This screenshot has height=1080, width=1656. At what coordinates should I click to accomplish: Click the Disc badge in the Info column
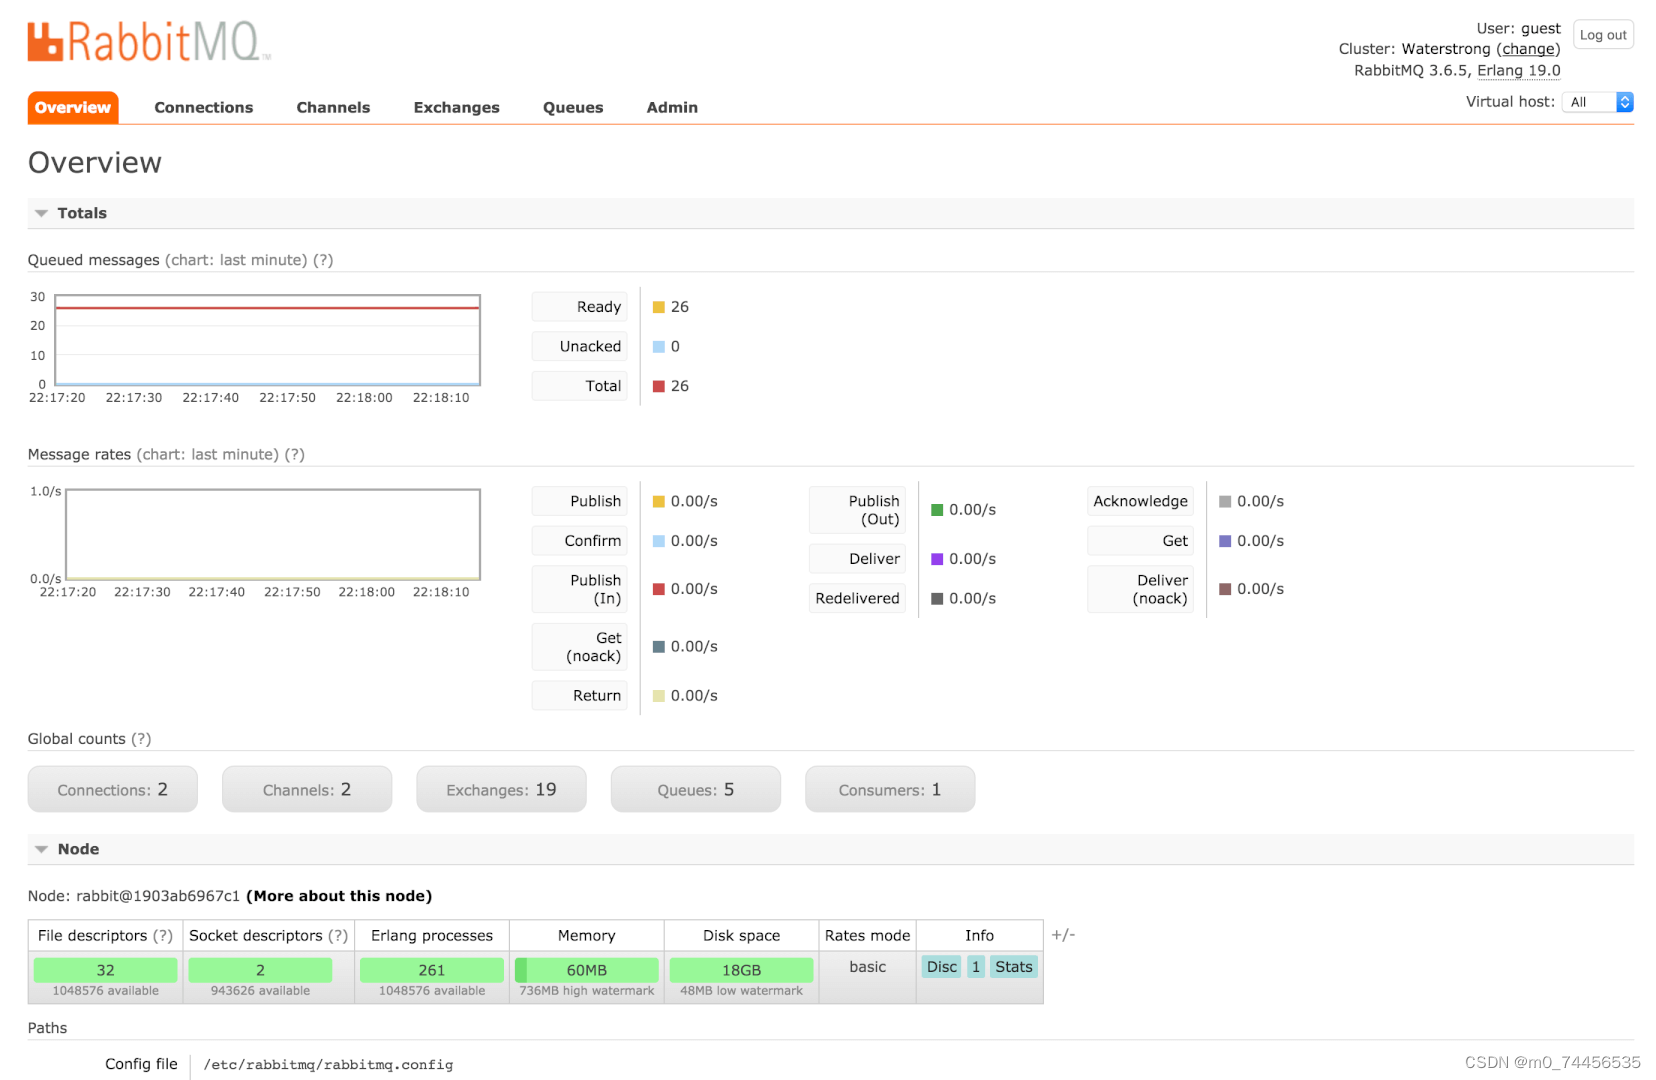coord(940,966)
